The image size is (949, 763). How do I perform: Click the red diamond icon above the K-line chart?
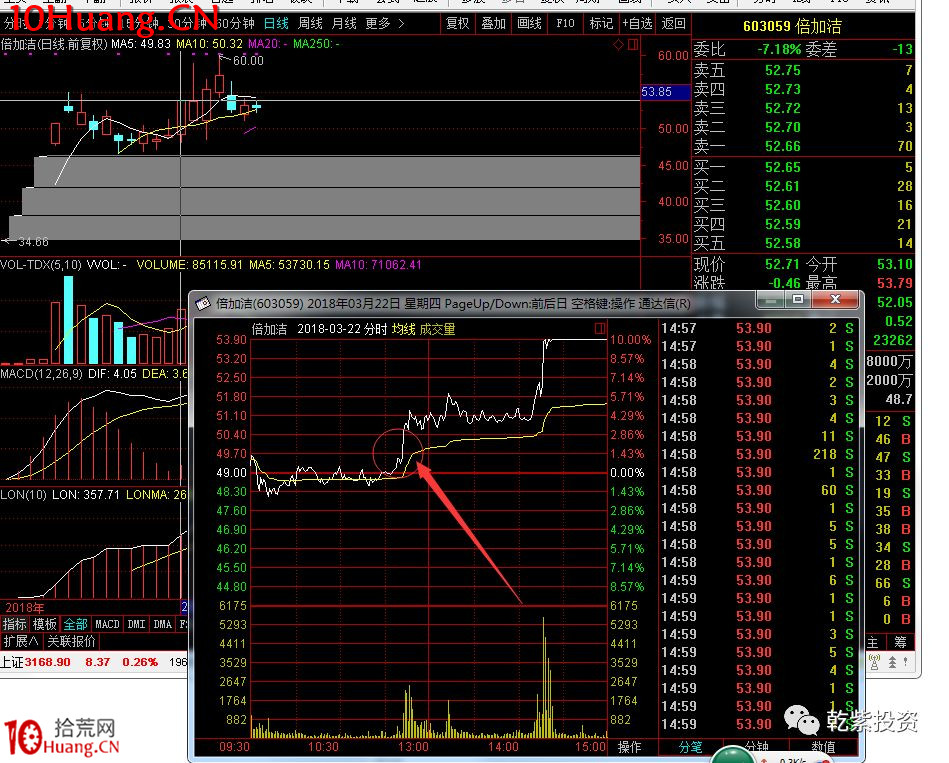[619, 45]
